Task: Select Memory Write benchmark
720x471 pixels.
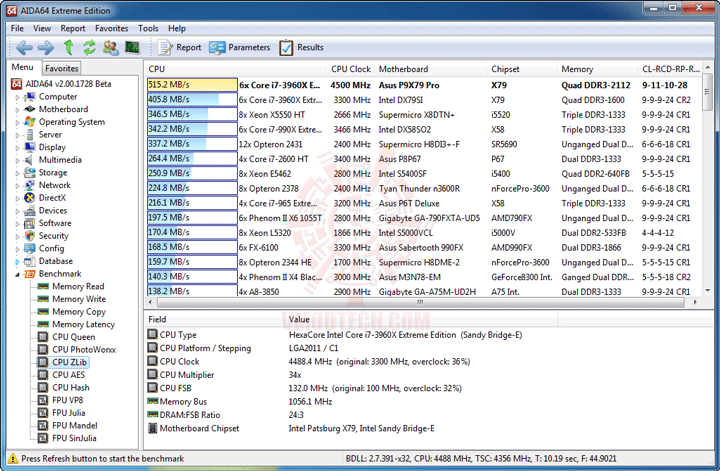Action: point(79,299)
